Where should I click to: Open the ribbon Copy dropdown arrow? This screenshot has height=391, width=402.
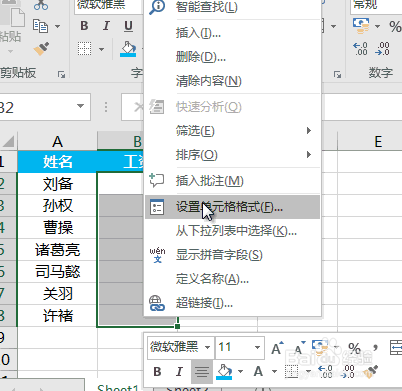(57, 26)
